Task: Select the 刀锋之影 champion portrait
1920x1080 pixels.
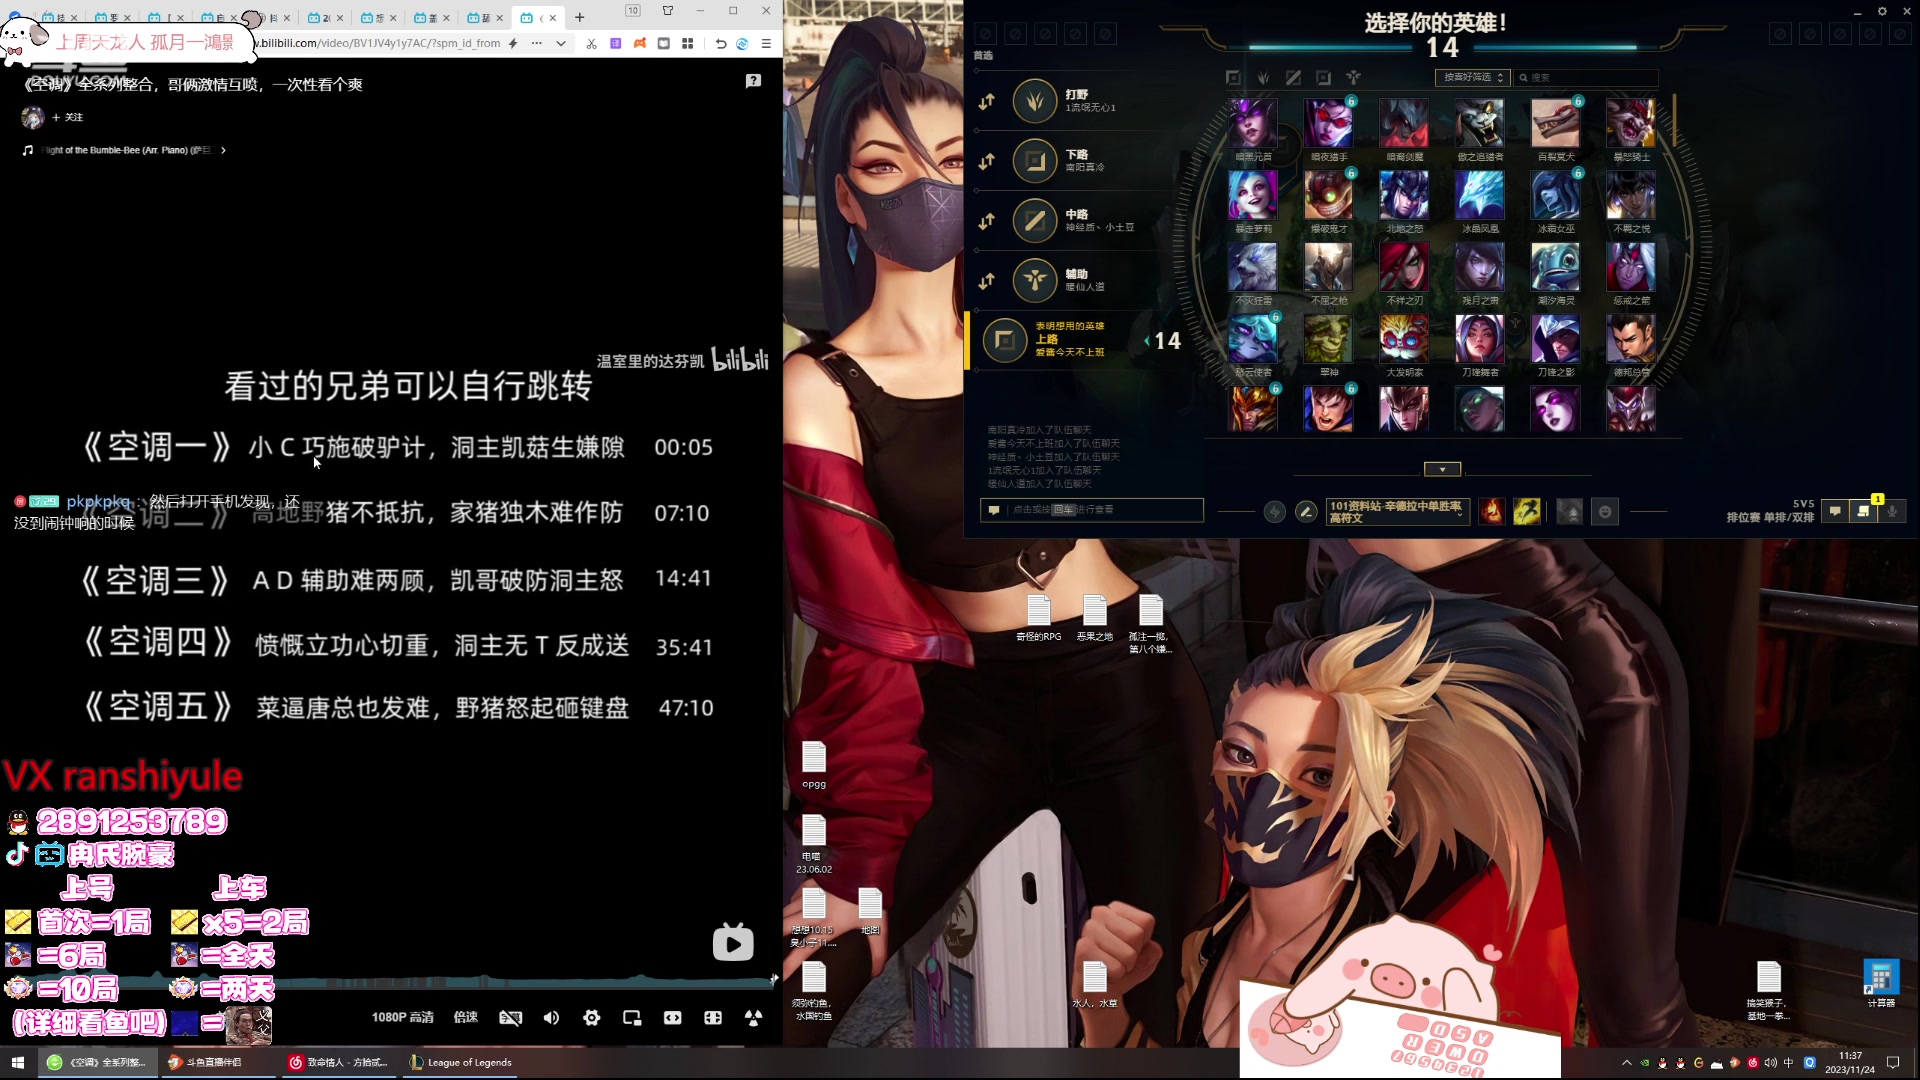Action: [x=1556, y=339]
